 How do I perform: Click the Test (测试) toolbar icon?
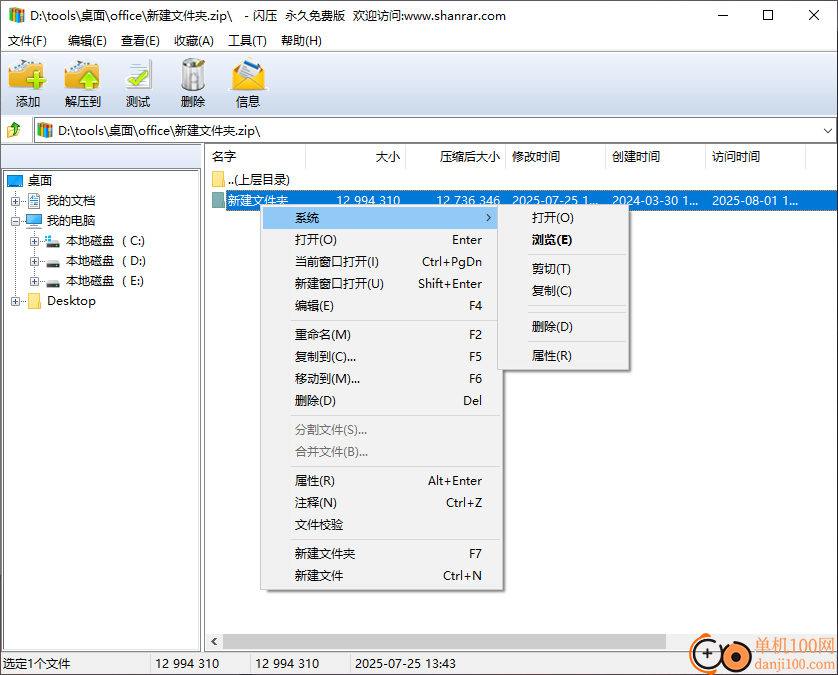tap(138, 75)
